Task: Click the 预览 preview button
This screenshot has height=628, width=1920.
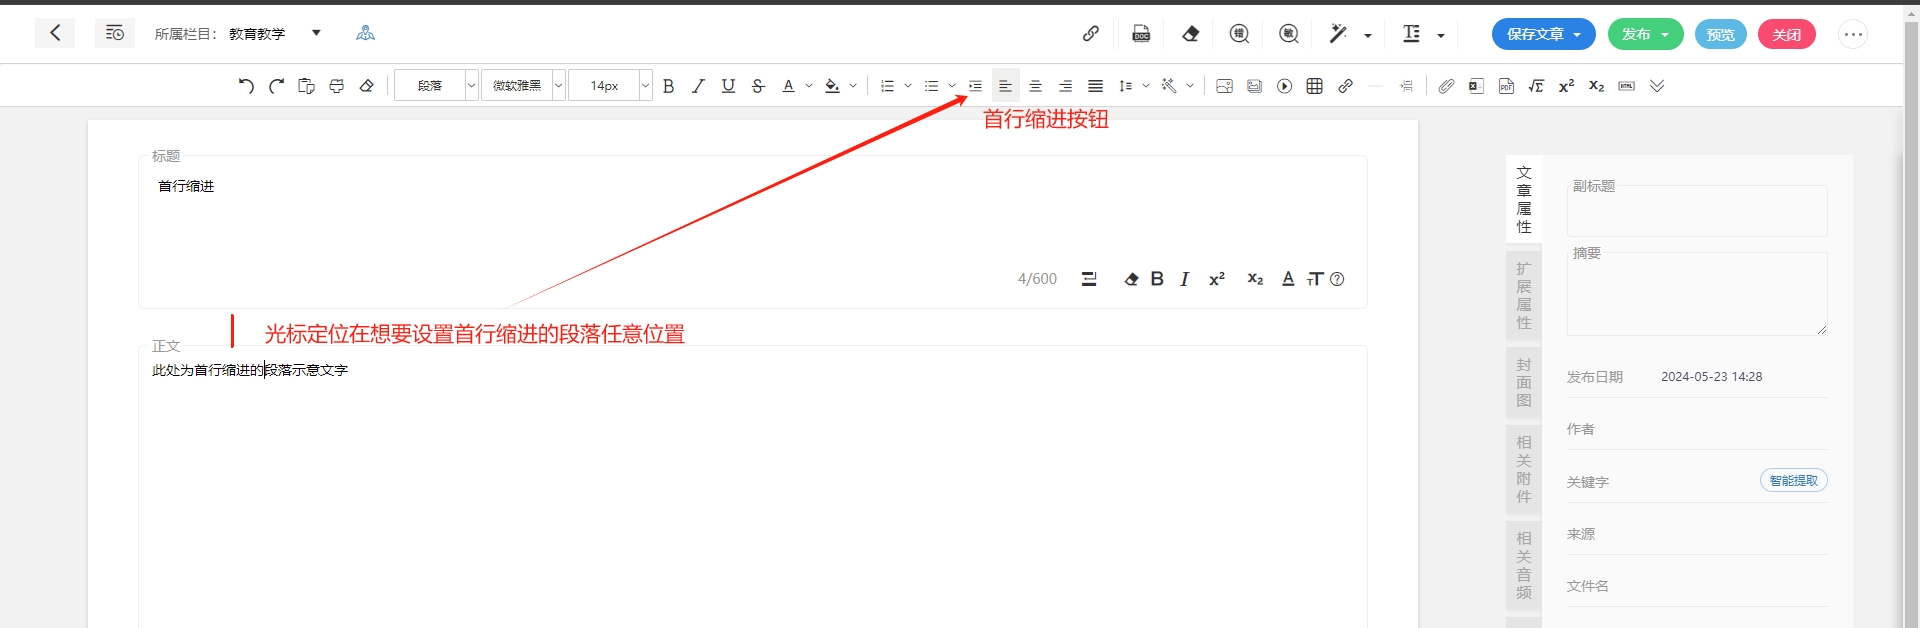Action: (1720, 34)
